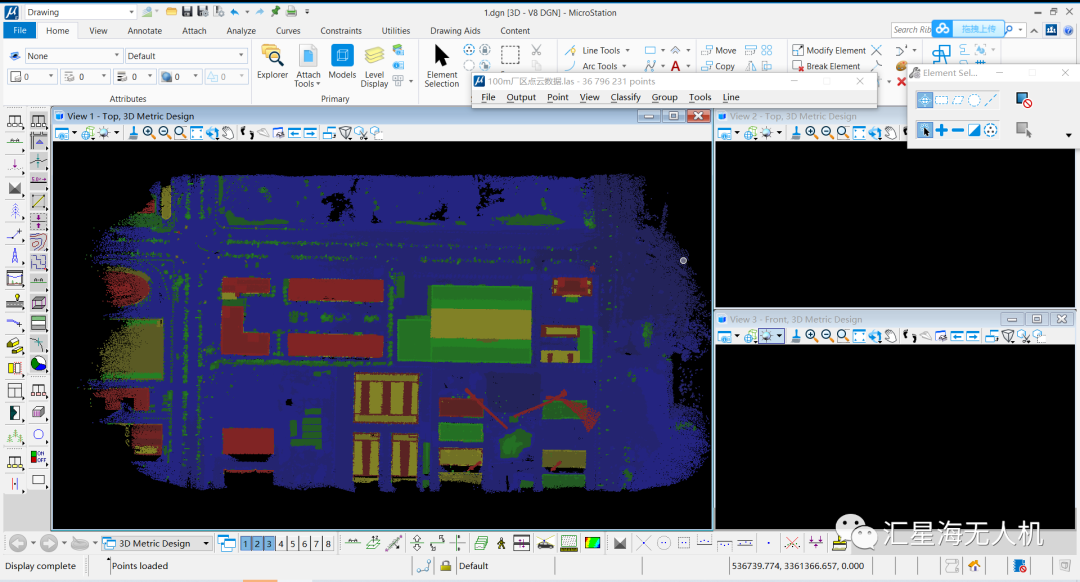Select the Element Selection arrow tool
1080x582 pixels.
[x=441, y=66]
